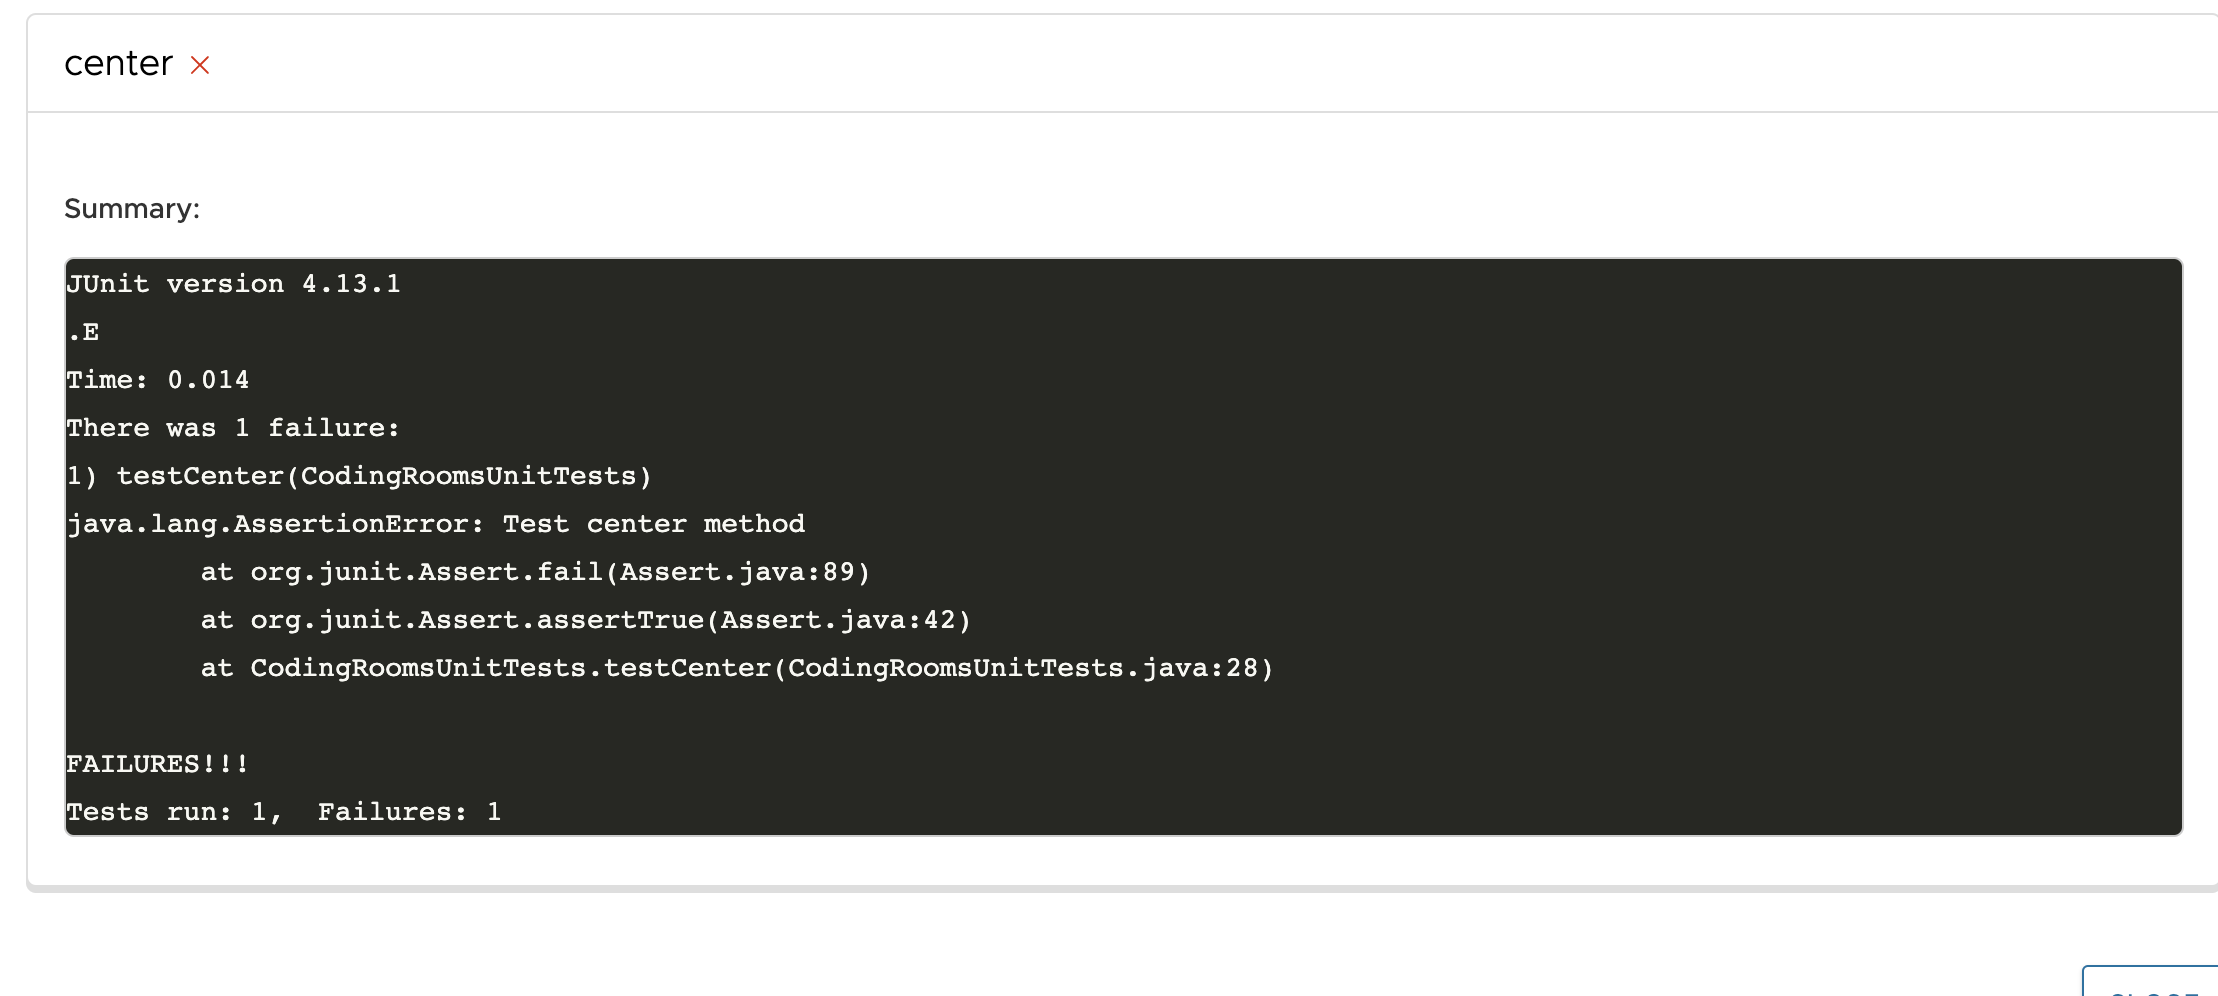
Task: Select the Summary label
Action: [132, 208]
